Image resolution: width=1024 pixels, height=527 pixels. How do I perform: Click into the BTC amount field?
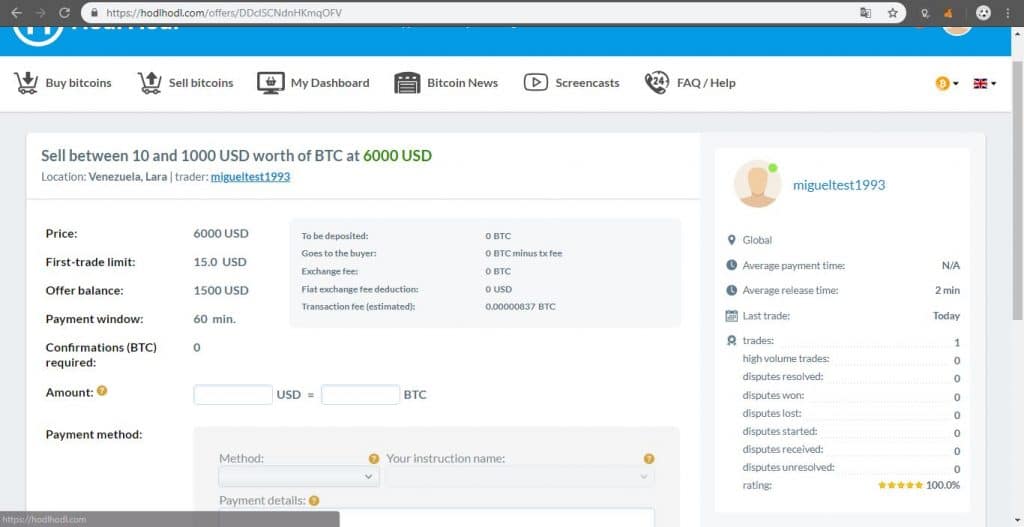point(360,394)
